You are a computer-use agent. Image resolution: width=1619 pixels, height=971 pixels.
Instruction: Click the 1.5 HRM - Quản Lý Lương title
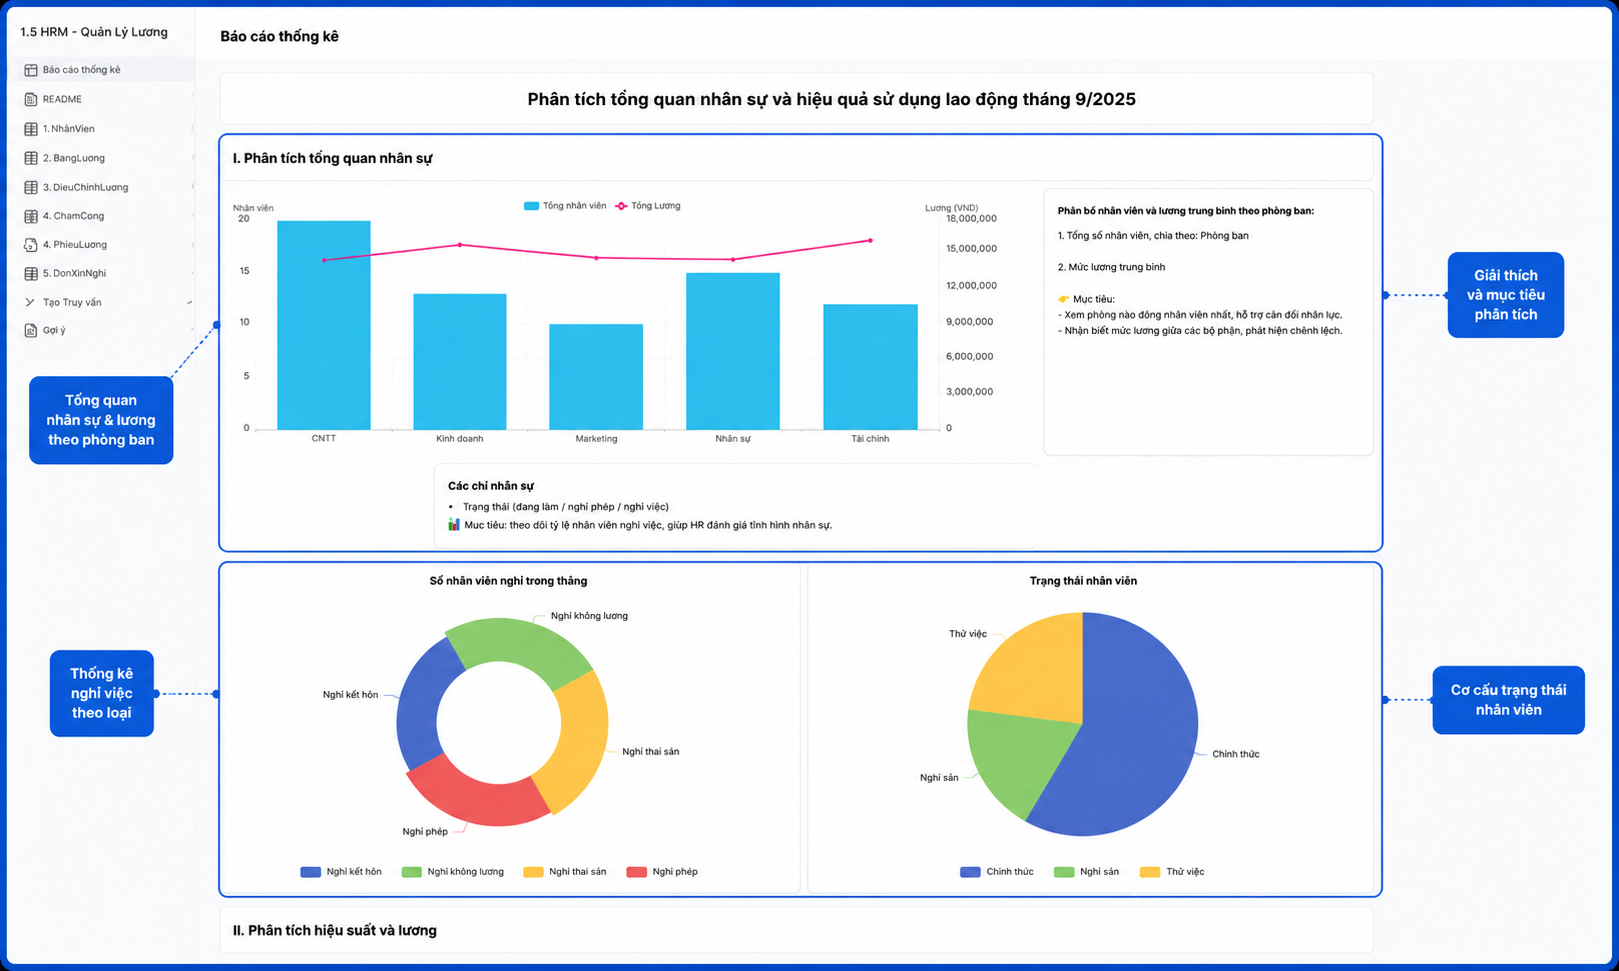94,32
